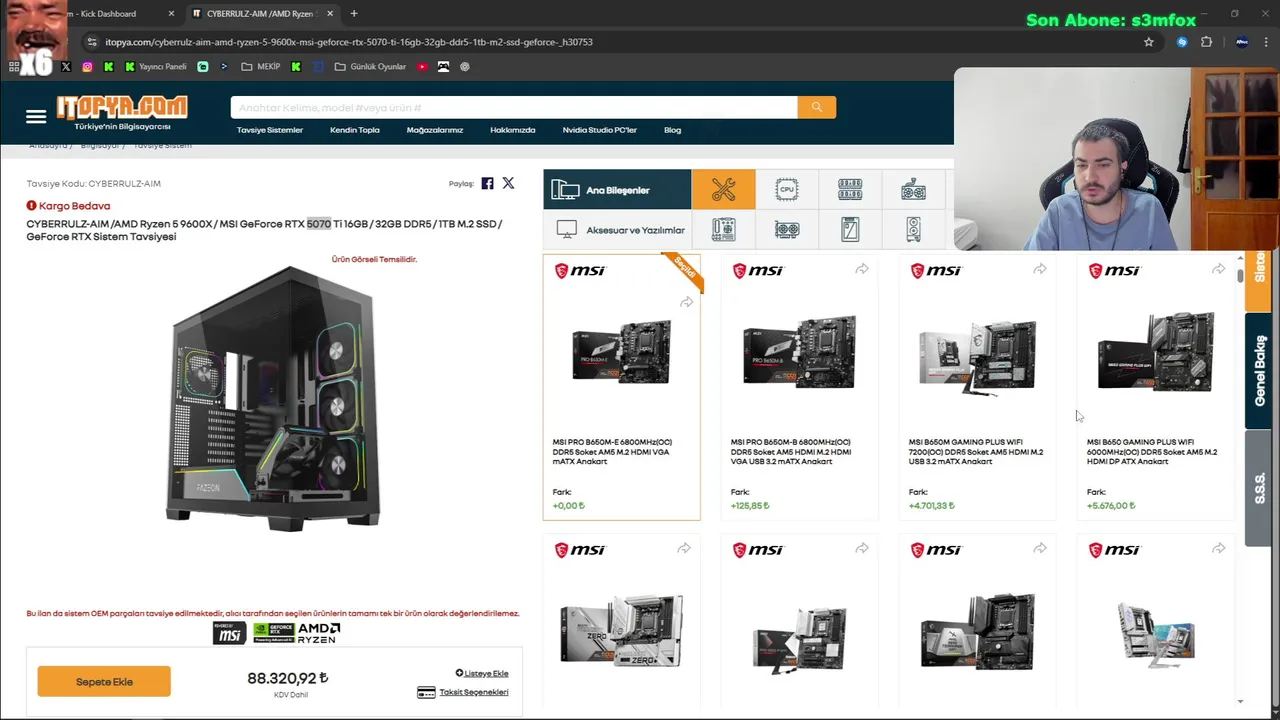
Task: Open the apps grid icon in bookmarks bar
Action: (14, 67)
